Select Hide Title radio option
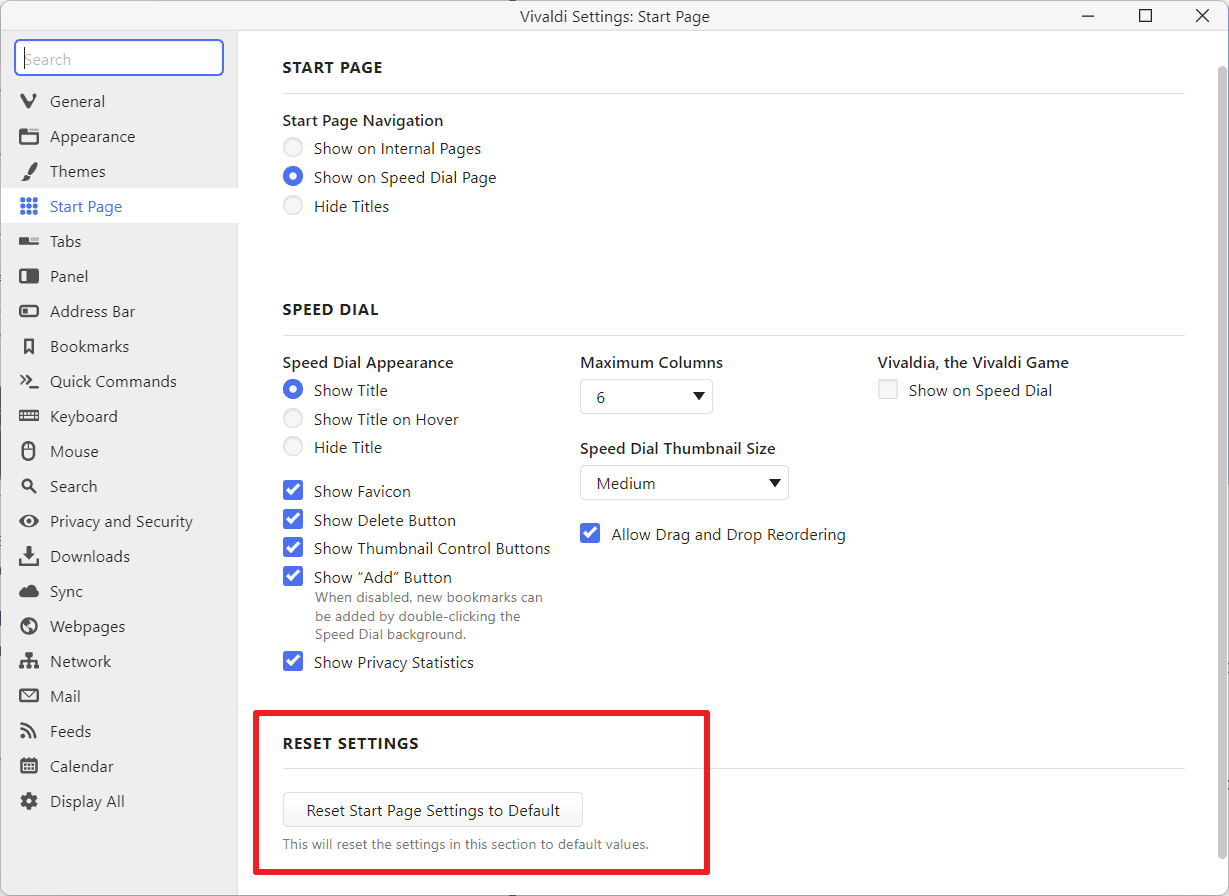 [x=293, y=447]
